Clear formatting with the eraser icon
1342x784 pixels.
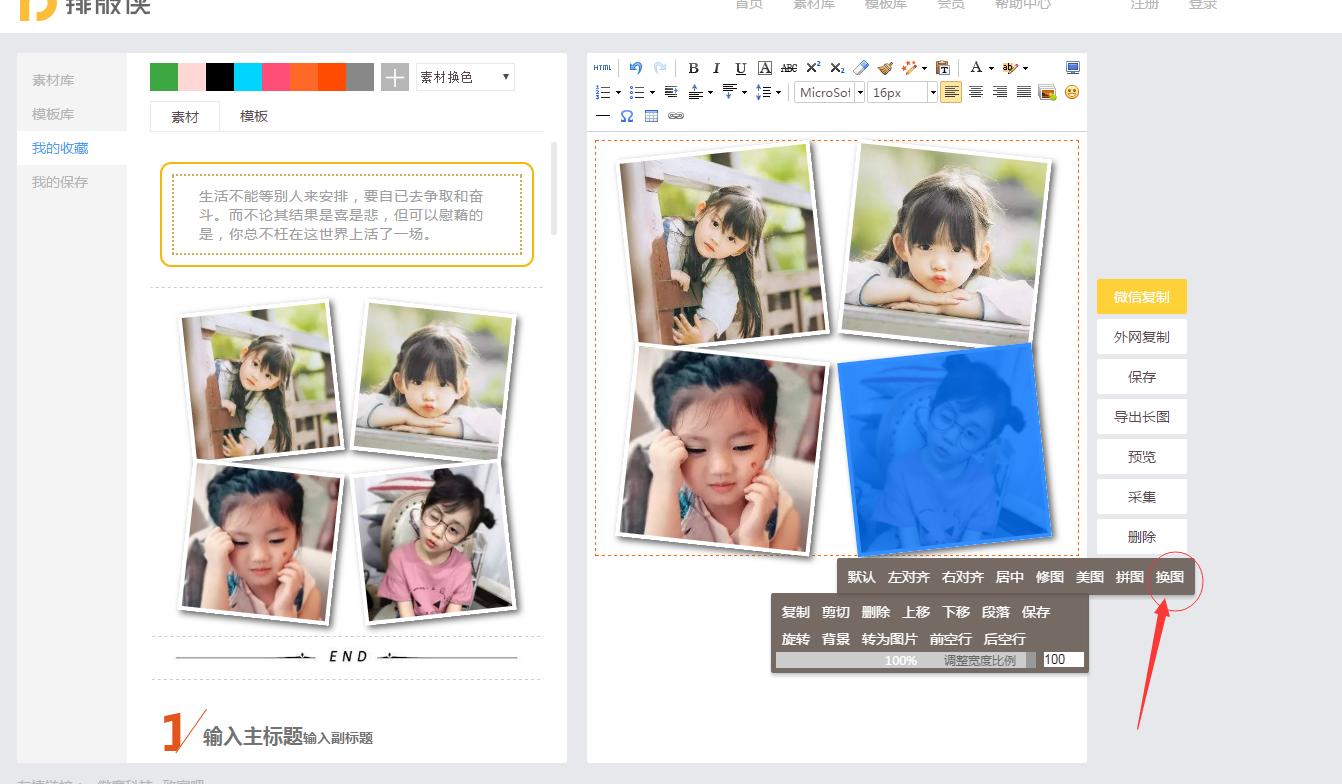[860, 67]
